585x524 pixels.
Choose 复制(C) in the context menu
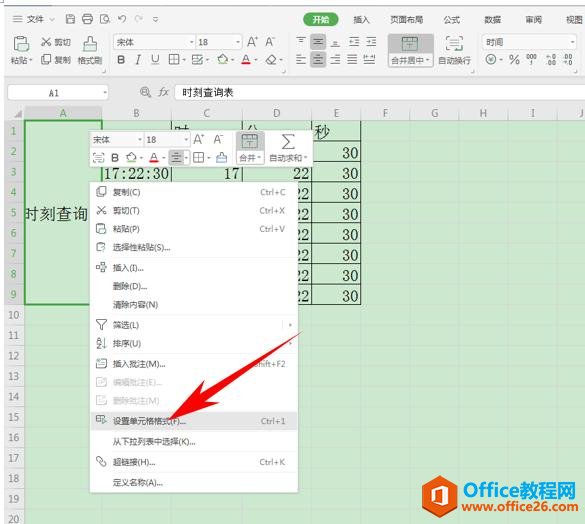click(x=194, y=192)
